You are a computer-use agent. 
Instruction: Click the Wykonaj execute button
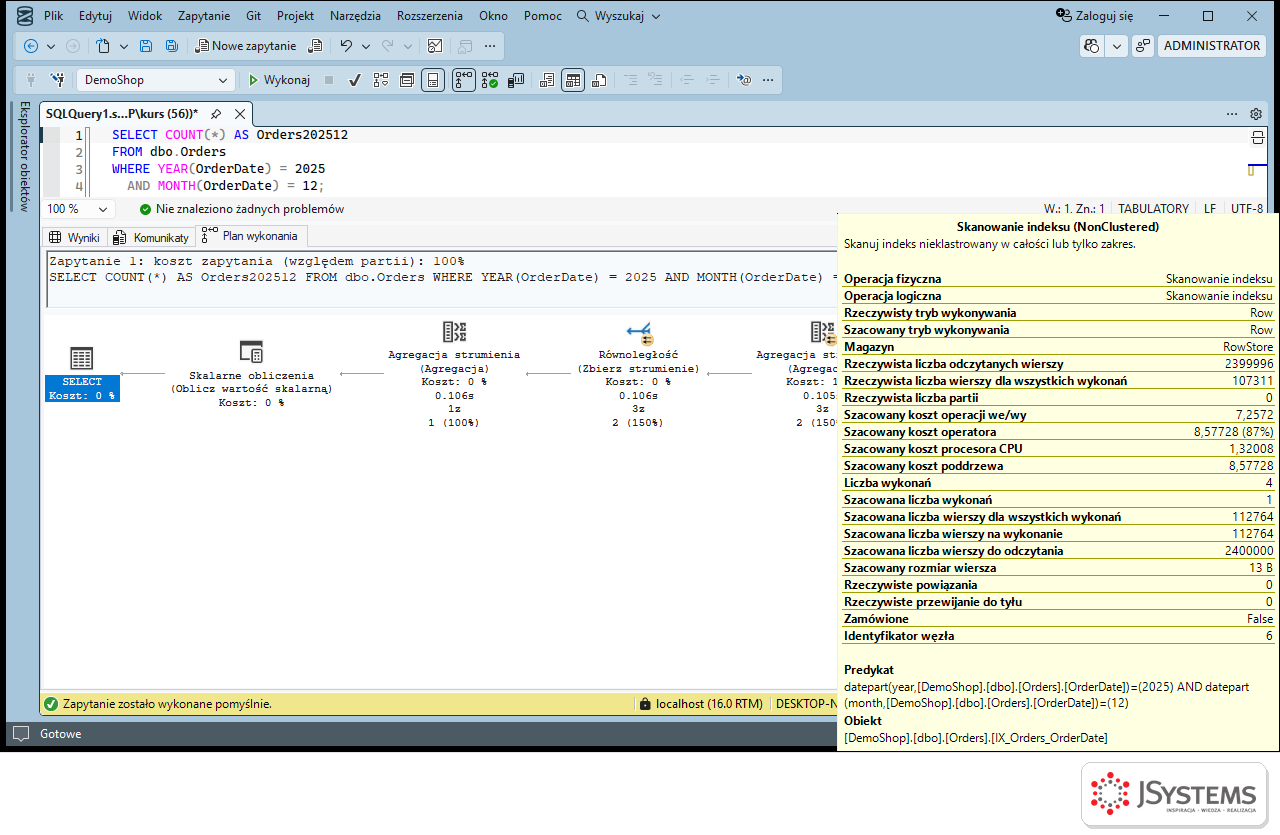(x=279, y=80)
